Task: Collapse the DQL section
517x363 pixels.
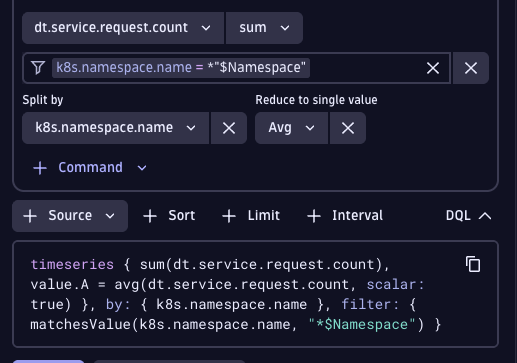Action: [468, 216]
